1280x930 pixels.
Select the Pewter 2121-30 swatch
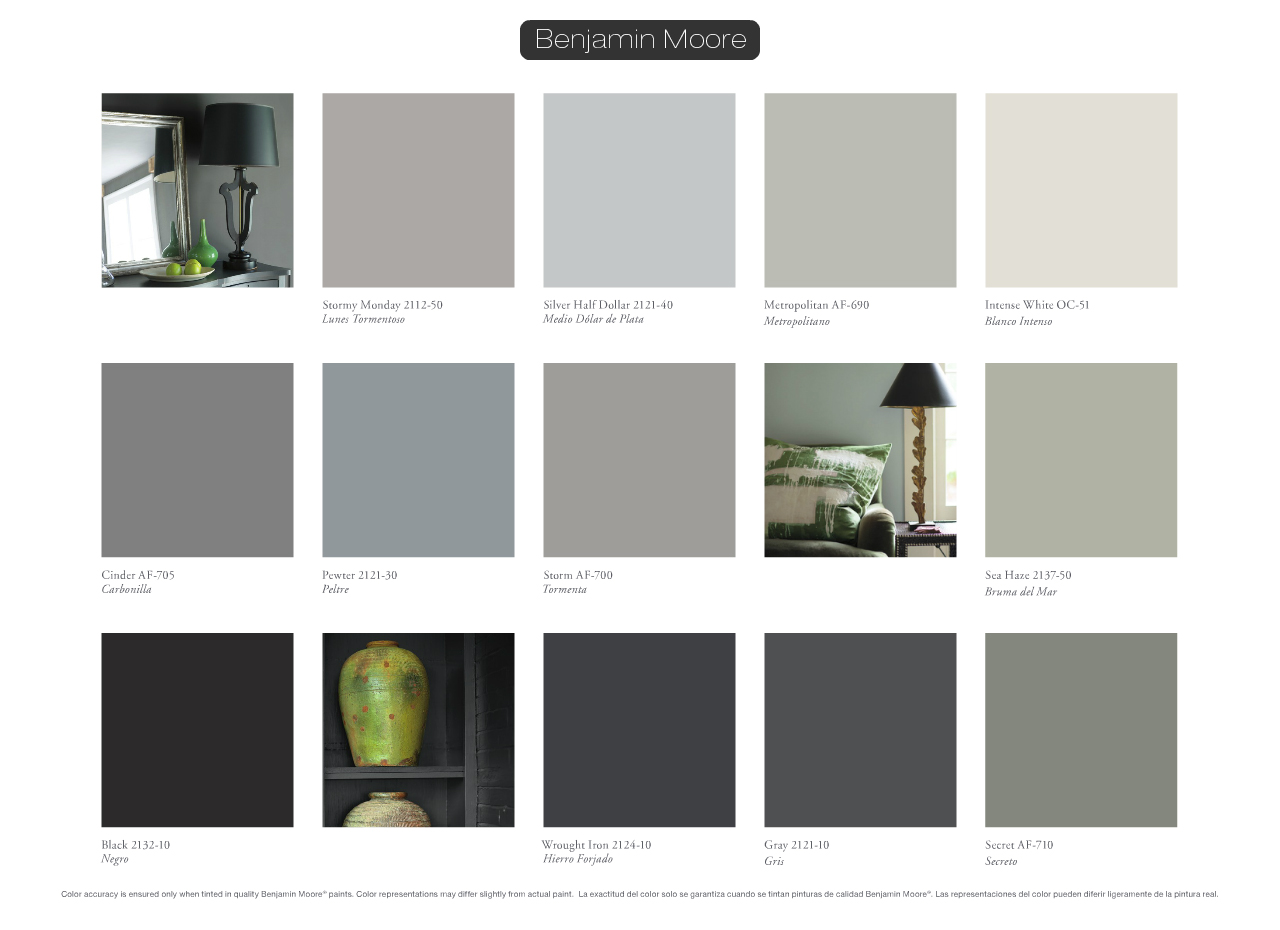pyautogui.click(x=418, y=460)
